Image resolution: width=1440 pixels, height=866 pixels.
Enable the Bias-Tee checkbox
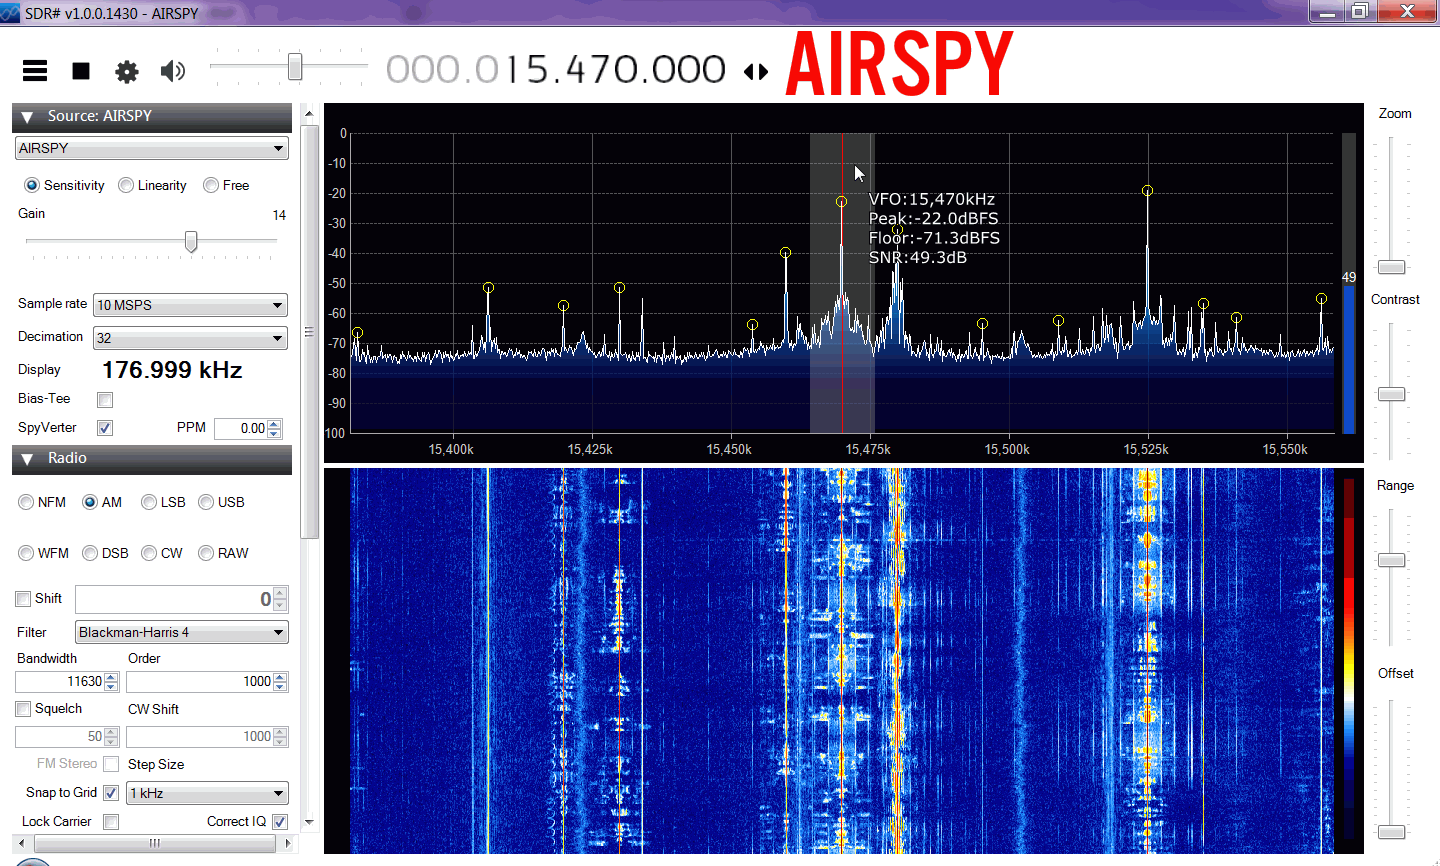pos(105,400)
